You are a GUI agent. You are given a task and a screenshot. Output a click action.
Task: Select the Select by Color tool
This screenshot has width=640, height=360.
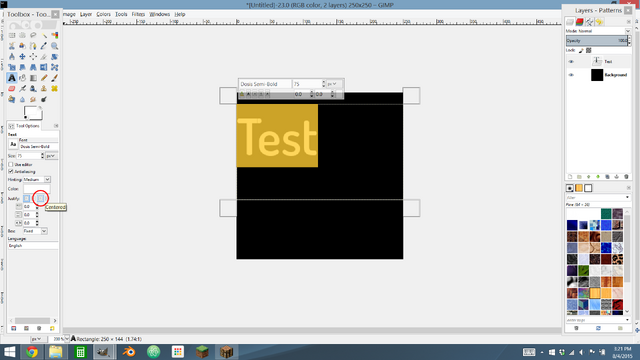(54, 36)
